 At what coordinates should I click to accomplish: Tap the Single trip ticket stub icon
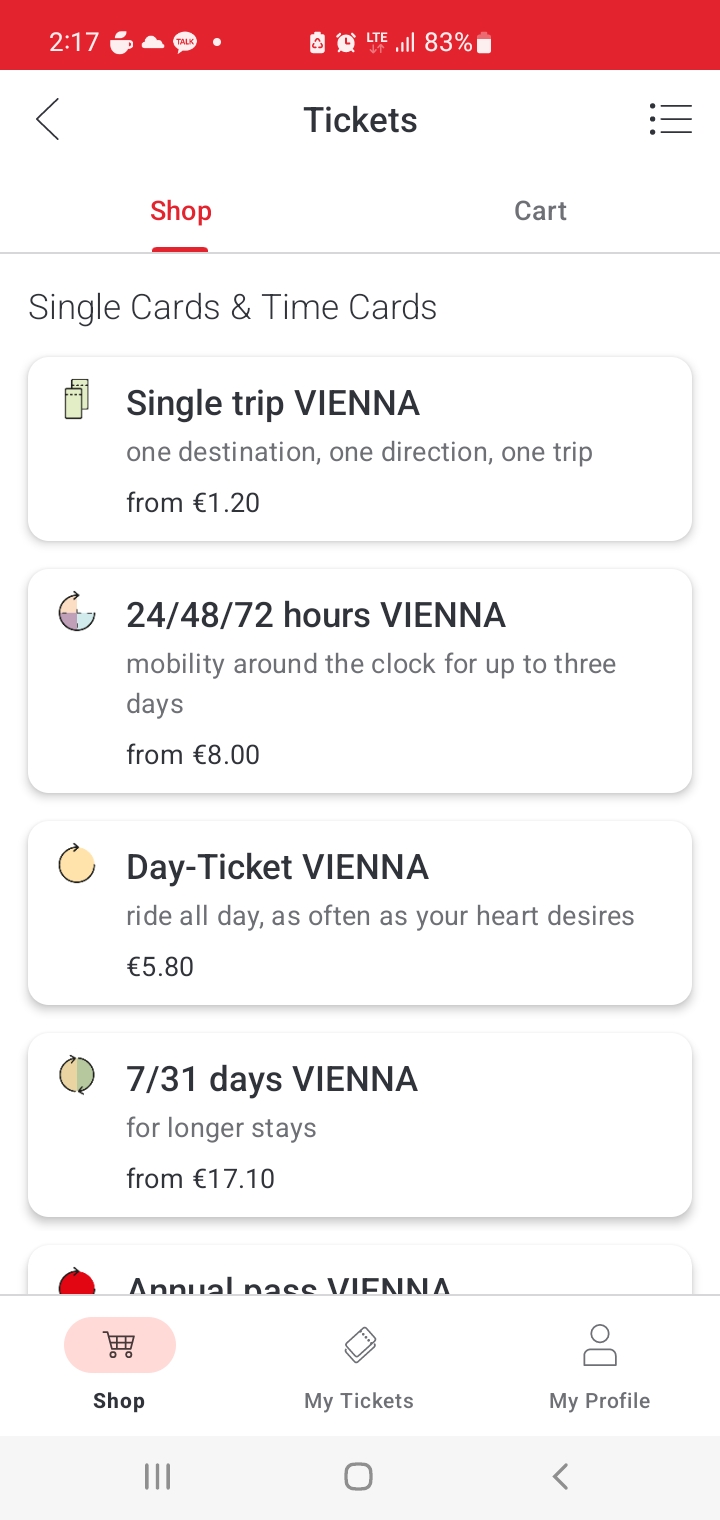[76, 399]
